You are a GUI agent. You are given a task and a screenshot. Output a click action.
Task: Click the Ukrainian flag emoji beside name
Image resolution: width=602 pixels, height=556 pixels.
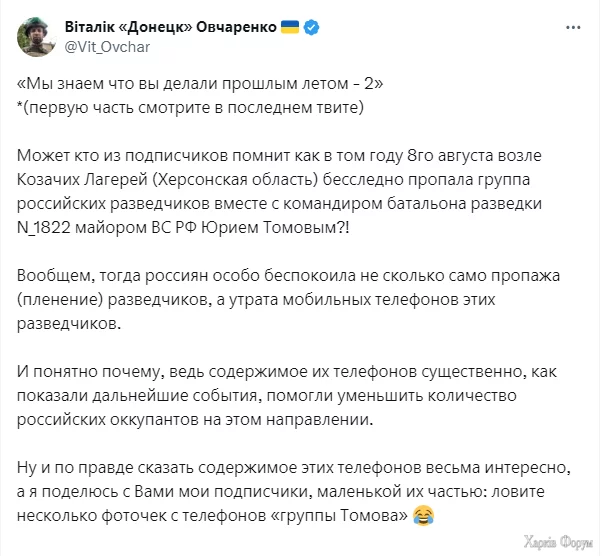coord(290,27)
